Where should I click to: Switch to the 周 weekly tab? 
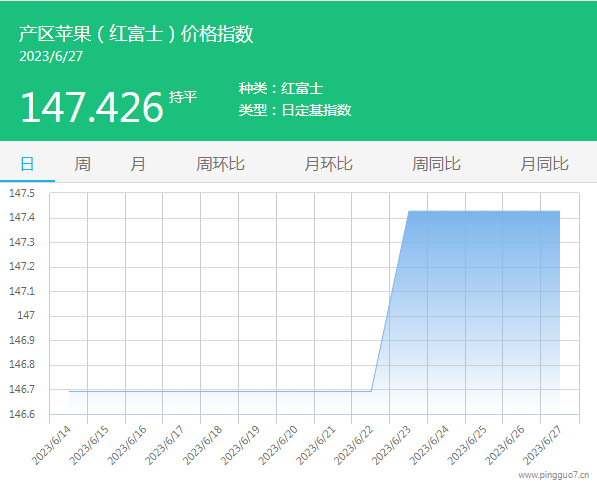82,164
